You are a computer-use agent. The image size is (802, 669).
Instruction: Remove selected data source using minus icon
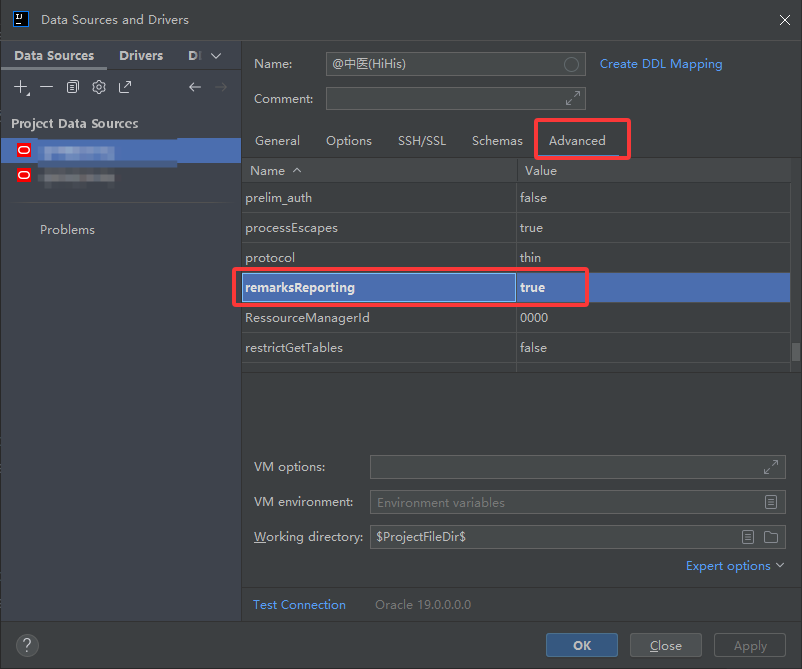(47, 87)
